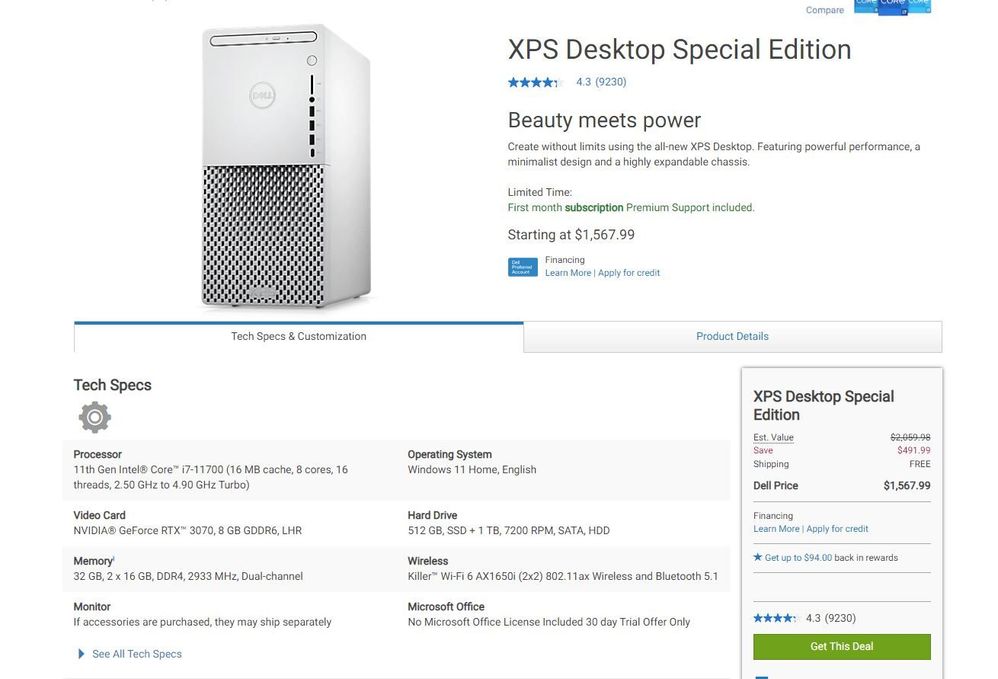Screen dimensions: 998x679
Task: Select the Tech Specs & Customization tab
Action: coord(298,337)
